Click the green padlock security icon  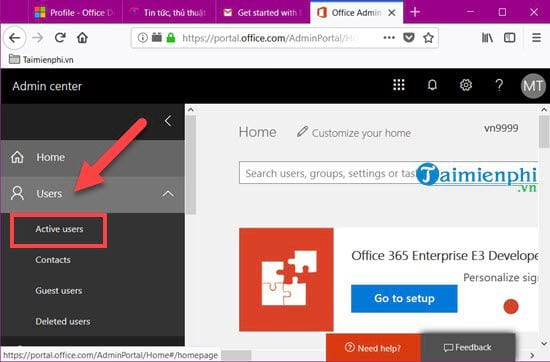pos(171,37)
